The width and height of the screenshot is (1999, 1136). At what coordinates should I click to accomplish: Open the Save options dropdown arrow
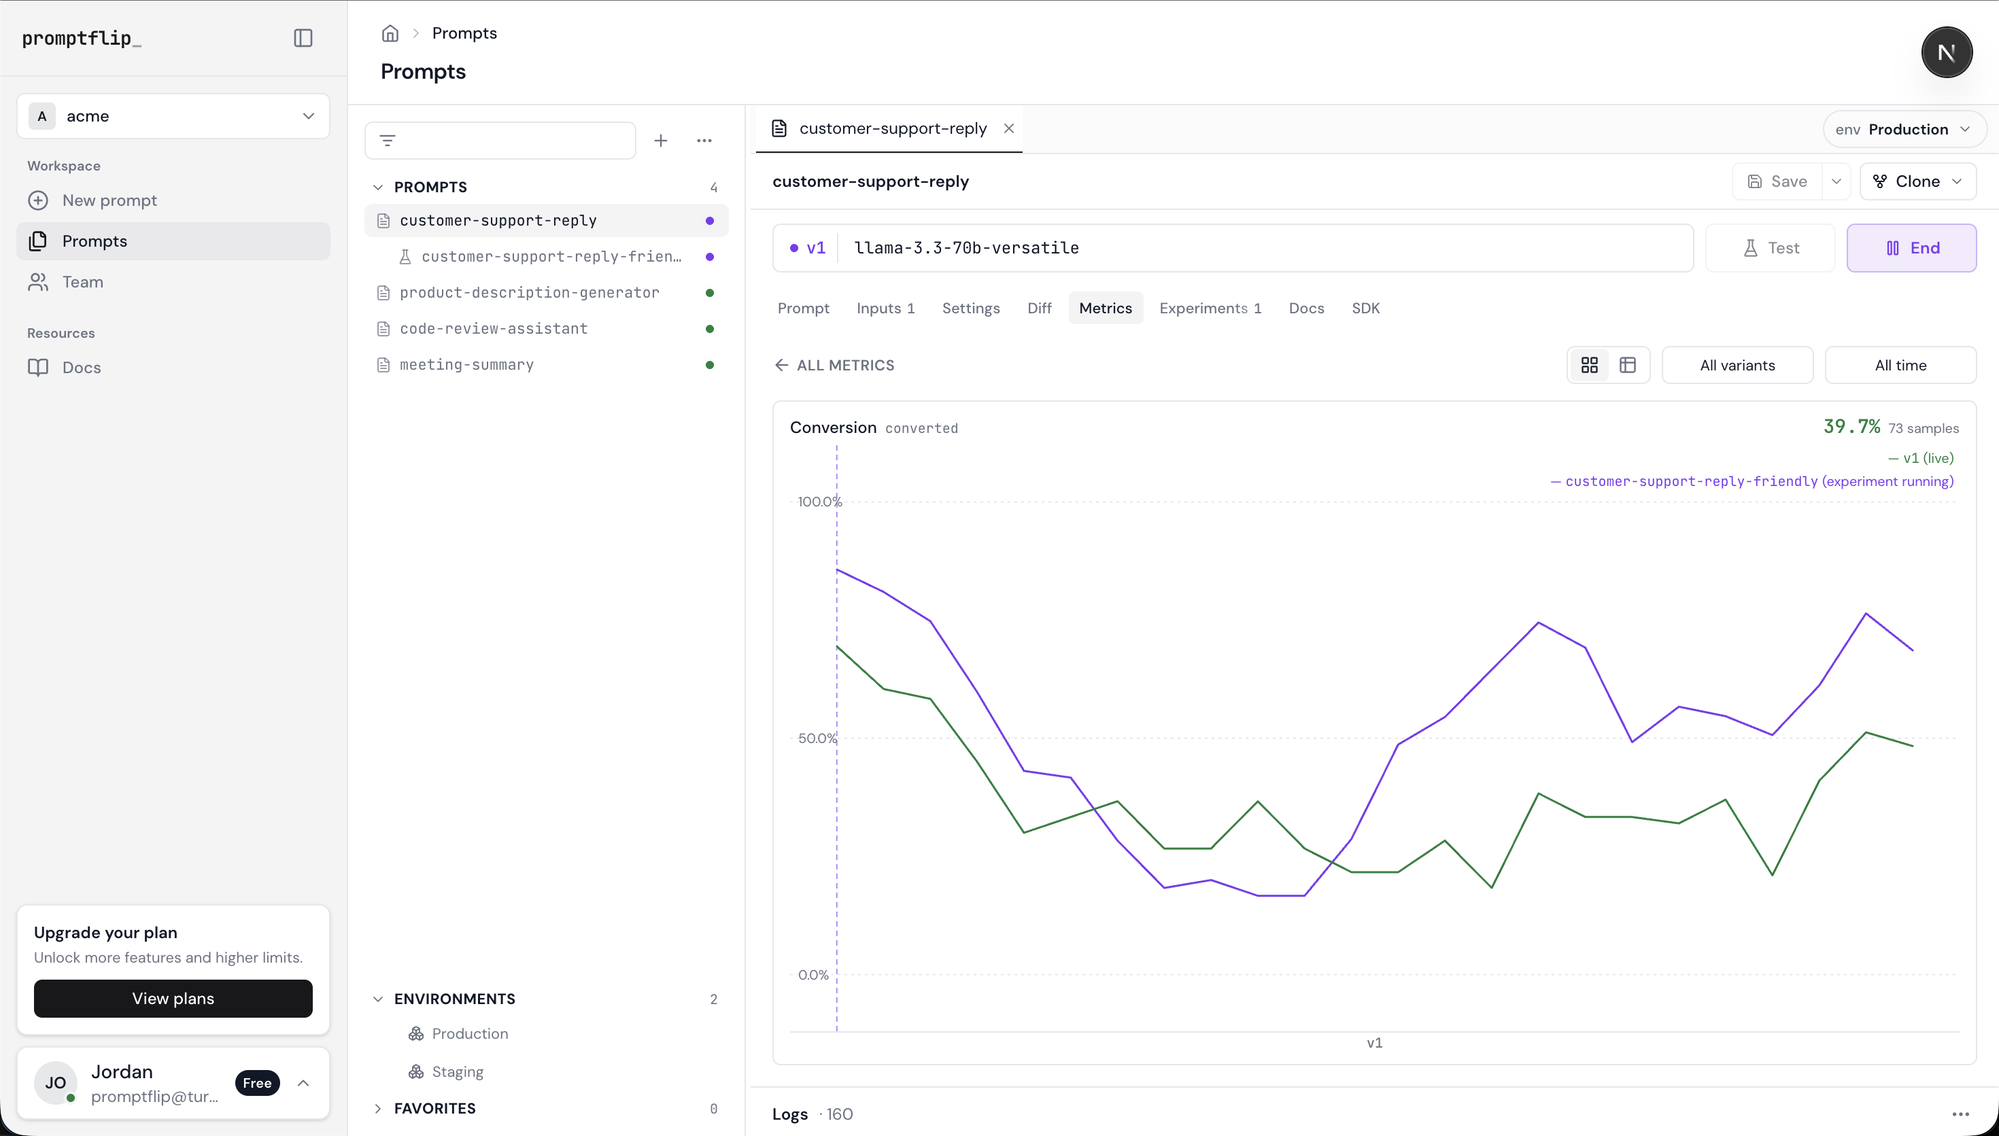click(1836, 181)
